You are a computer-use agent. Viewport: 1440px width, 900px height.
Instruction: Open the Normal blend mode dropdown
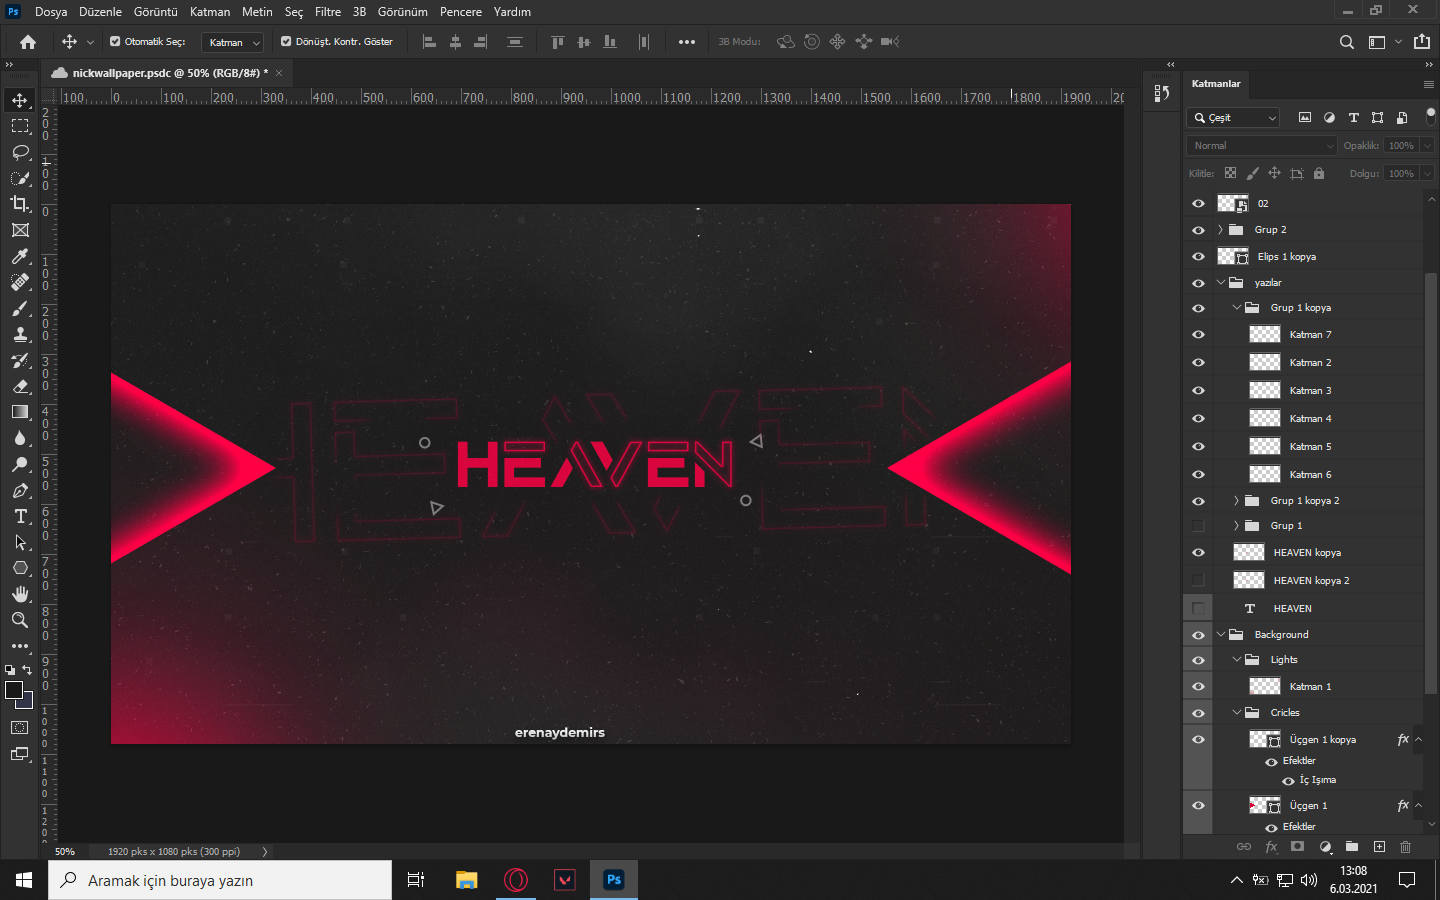click(x=1263, y=145)
